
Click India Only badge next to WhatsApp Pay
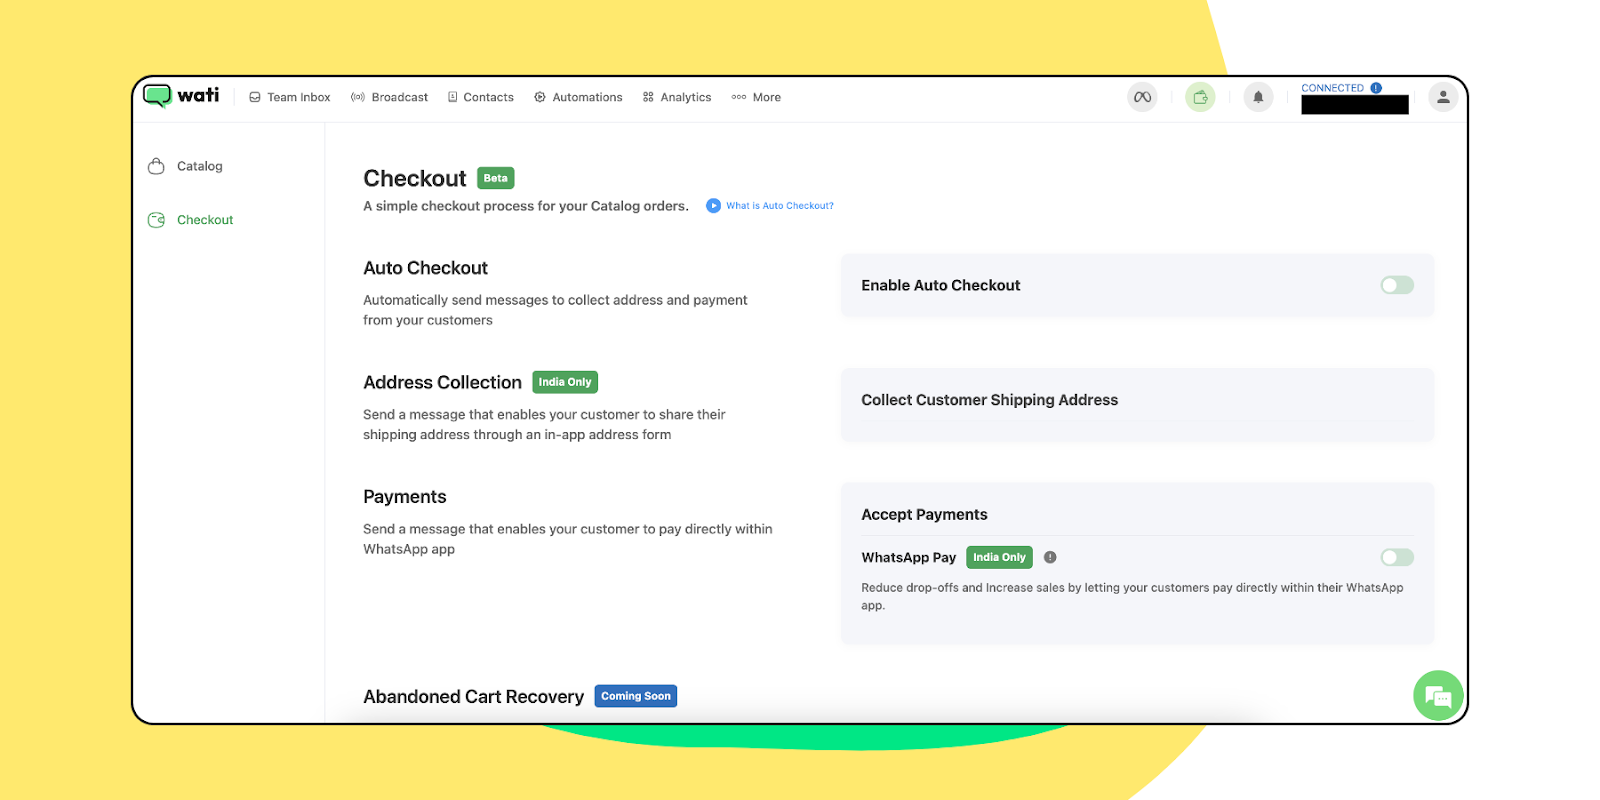(x=999, y=557)
